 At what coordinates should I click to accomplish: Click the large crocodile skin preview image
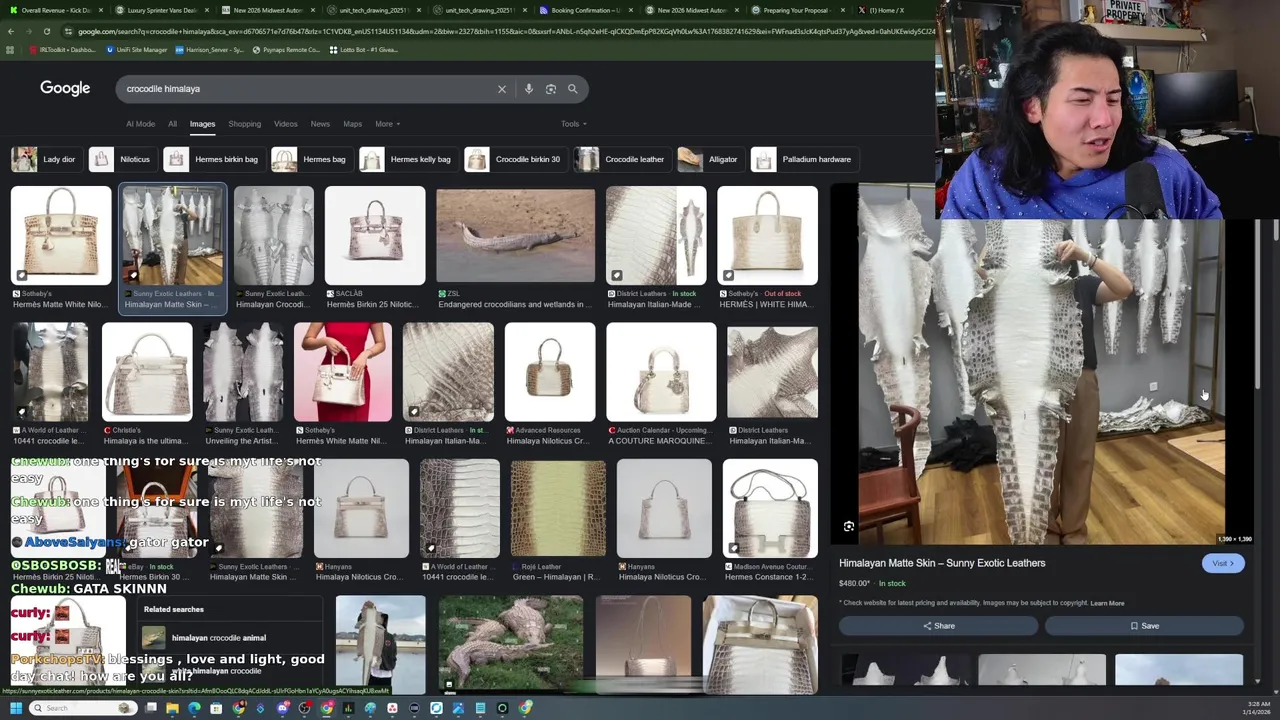click(x=1042, y=365)
